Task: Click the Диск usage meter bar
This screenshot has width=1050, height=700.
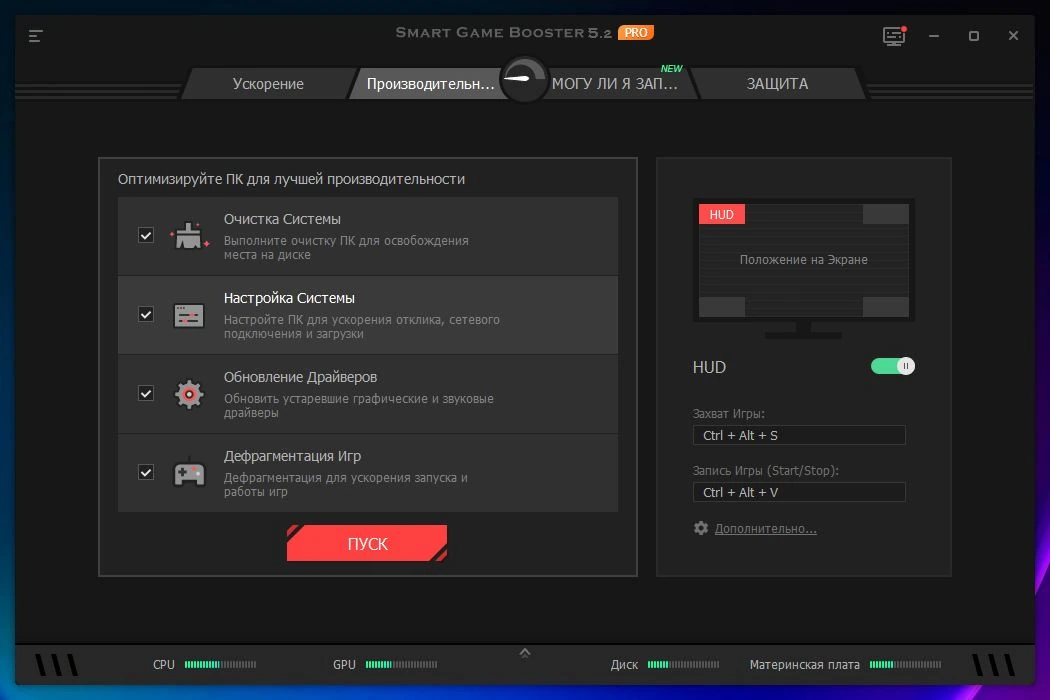Action: (x=683, y=664)
